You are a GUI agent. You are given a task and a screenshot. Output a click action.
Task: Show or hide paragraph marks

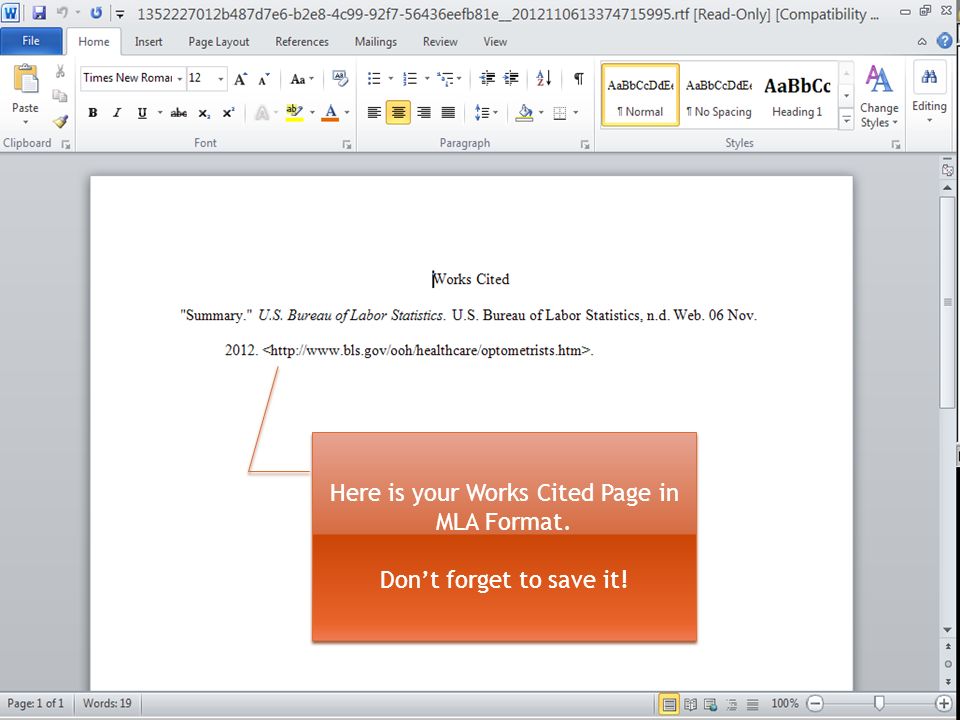579,78
